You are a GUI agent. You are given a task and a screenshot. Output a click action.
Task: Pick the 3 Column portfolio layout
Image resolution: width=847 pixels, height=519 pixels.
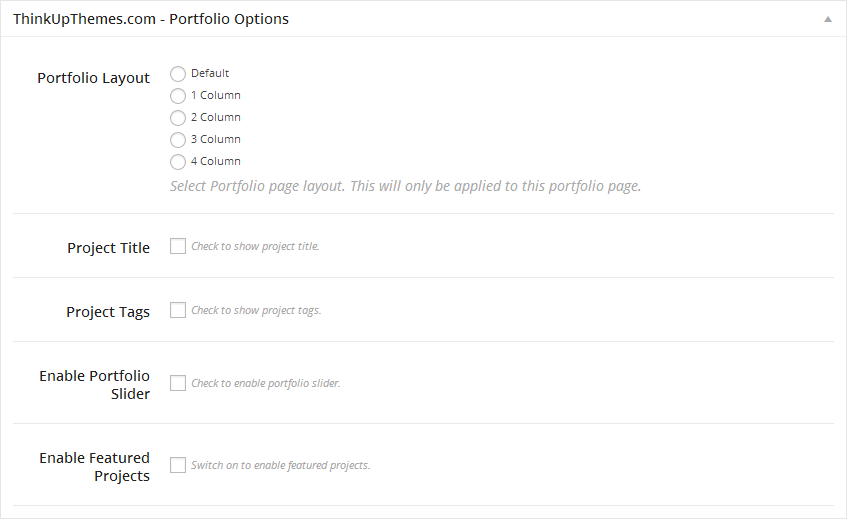pos(178,140)
